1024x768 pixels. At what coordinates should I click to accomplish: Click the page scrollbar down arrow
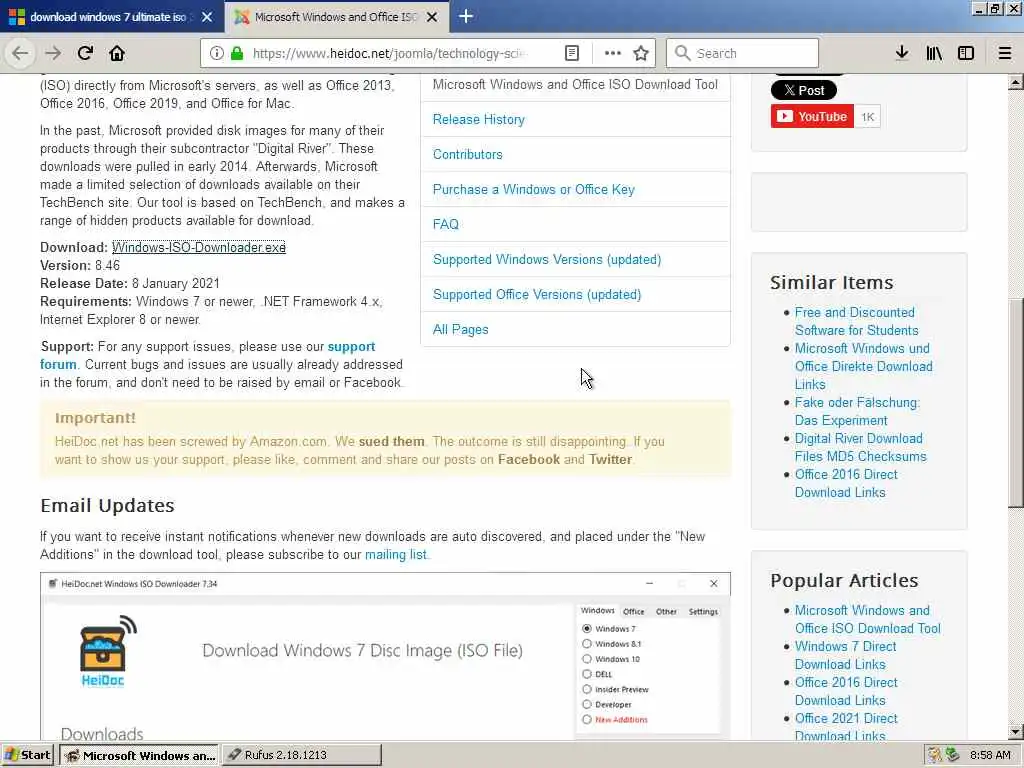coord(1016,731)
